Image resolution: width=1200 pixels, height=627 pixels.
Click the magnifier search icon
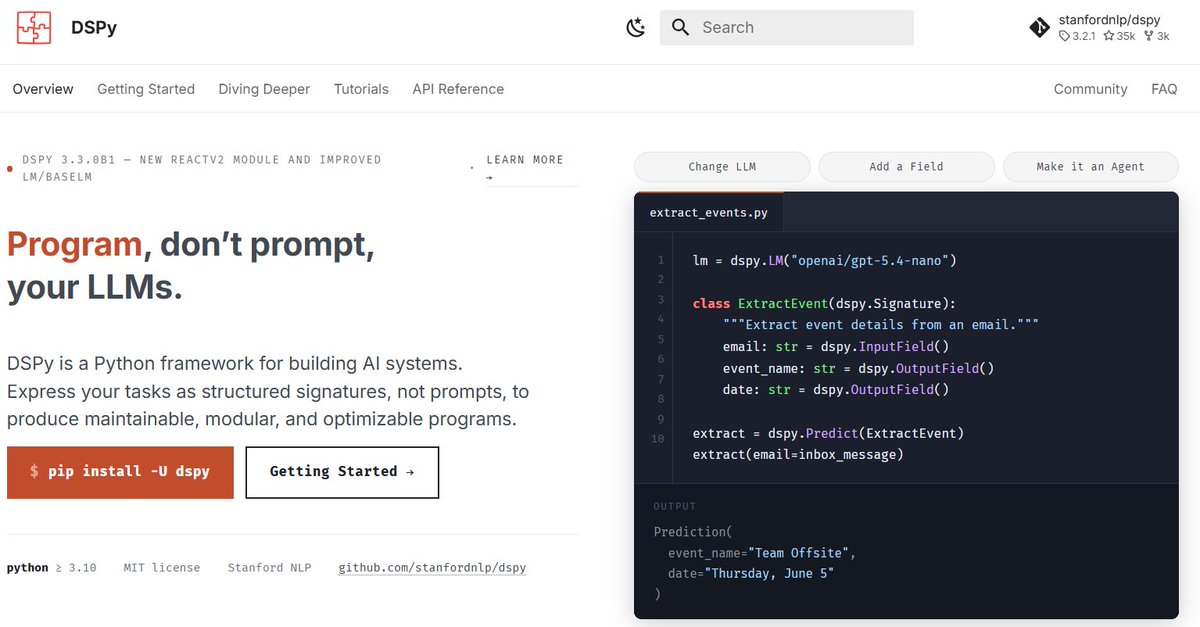click(681, 27)
